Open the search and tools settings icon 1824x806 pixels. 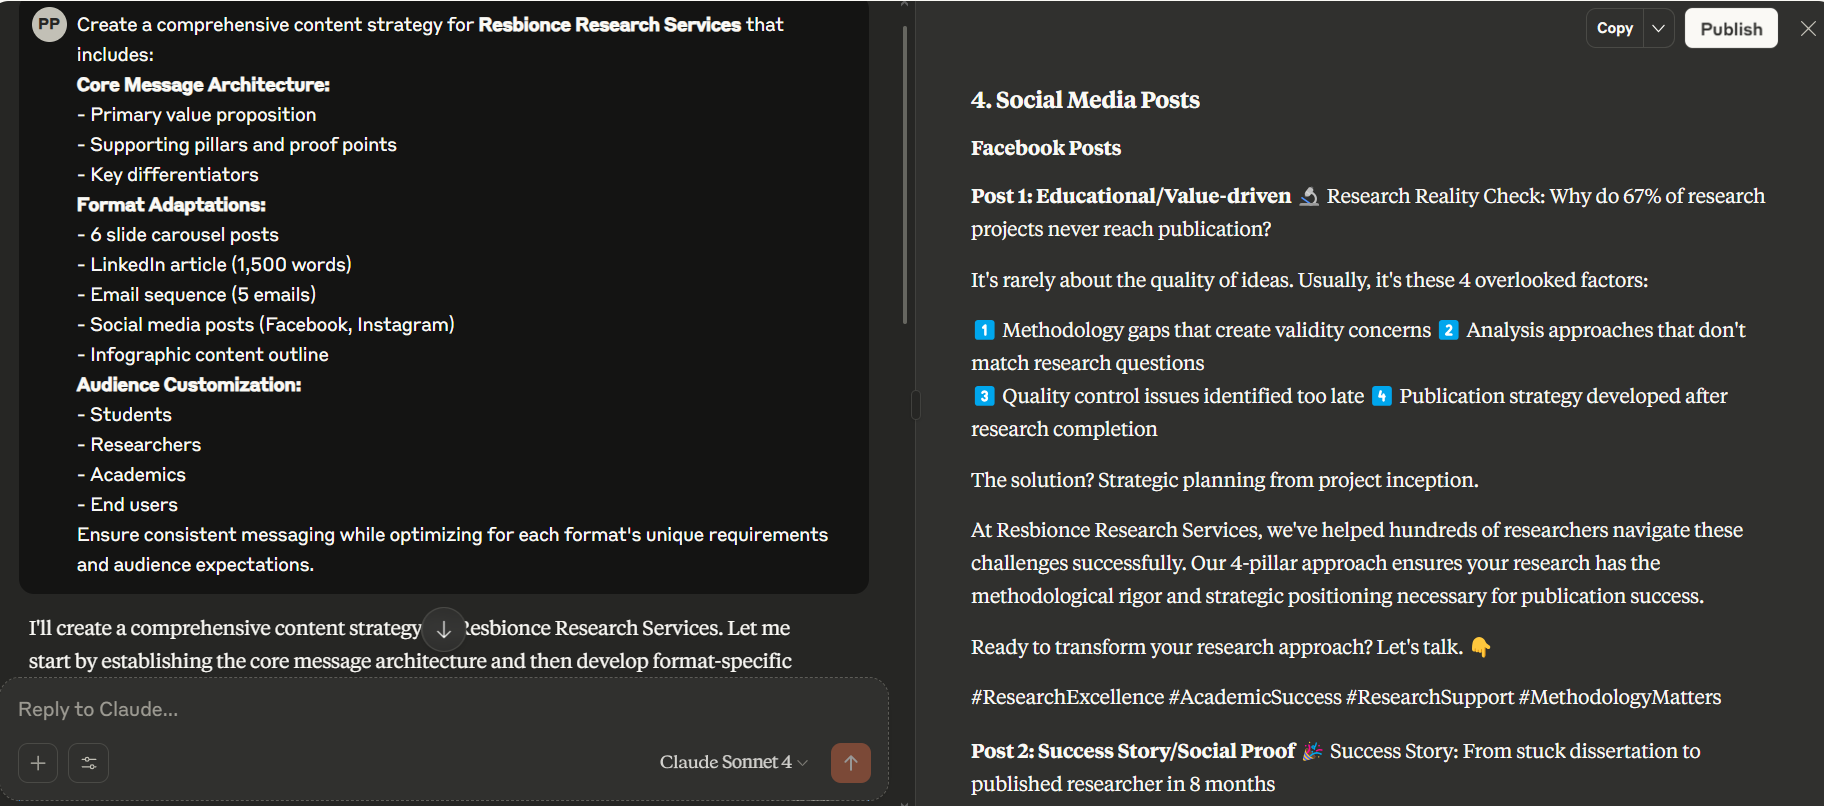point(89,763)
